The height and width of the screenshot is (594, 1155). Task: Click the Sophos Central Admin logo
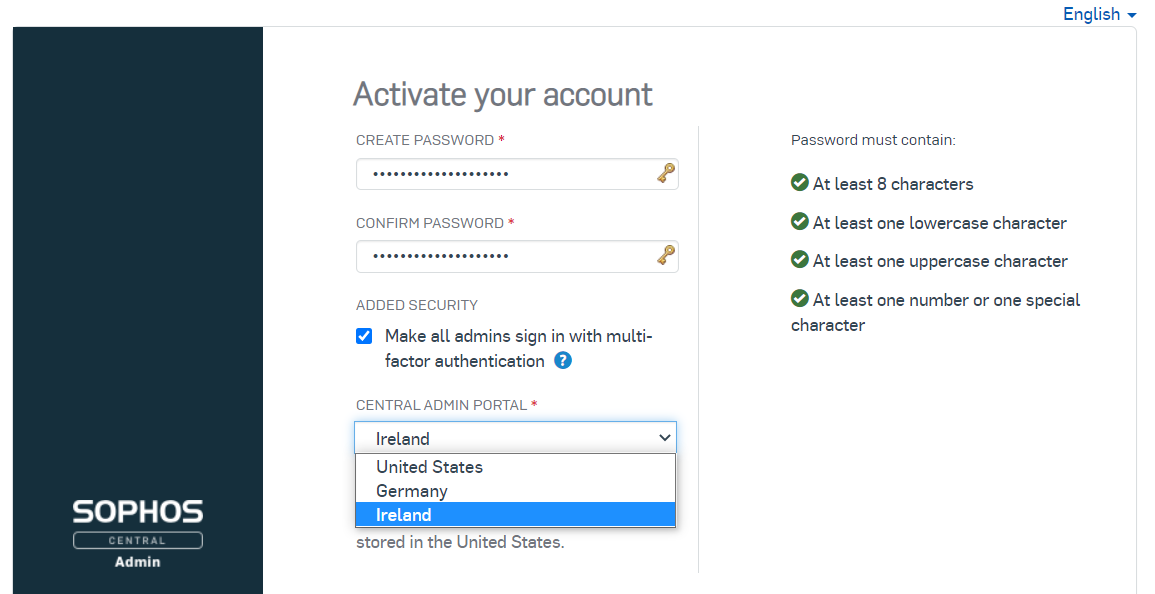tap(138, 534)
